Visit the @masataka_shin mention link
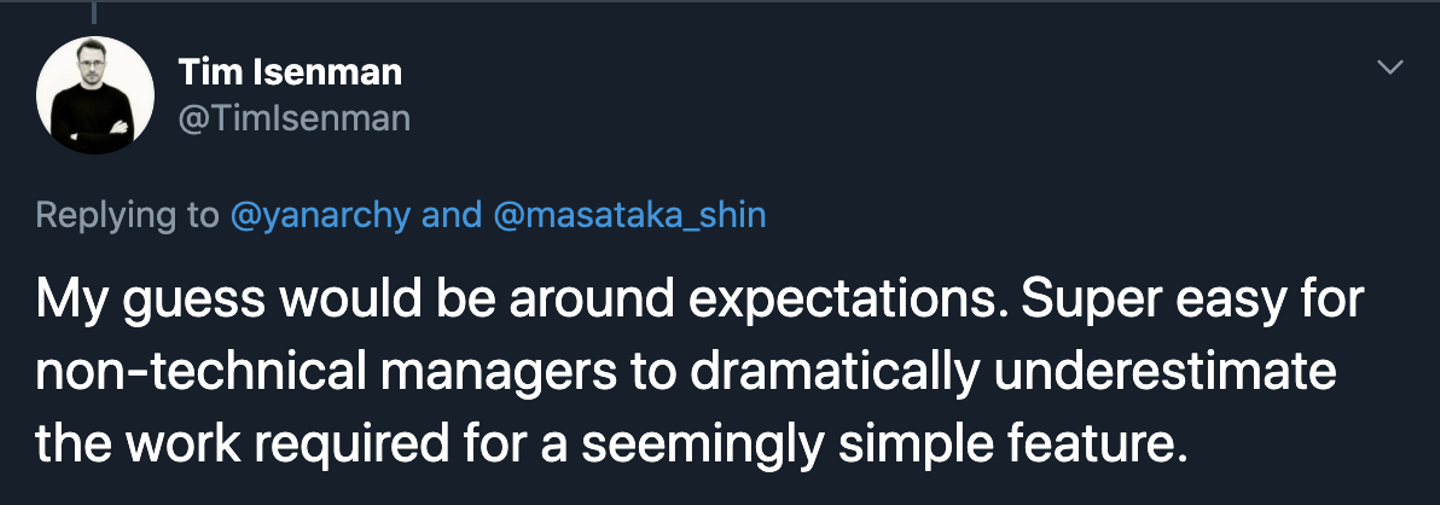 630,215
